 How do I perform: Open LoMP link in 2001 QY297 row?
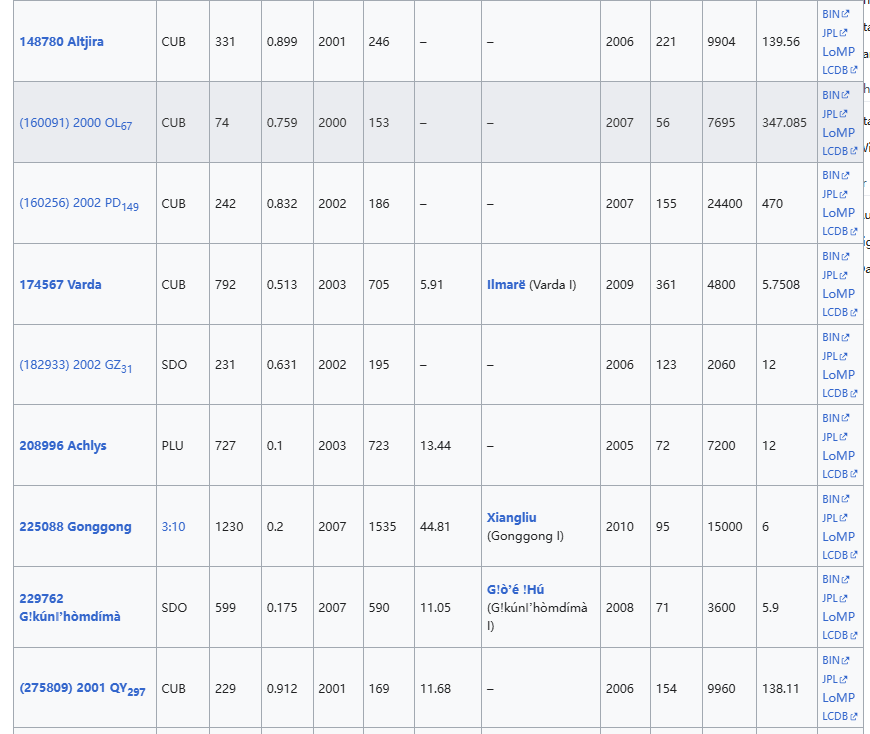click(x=838, y=697)
